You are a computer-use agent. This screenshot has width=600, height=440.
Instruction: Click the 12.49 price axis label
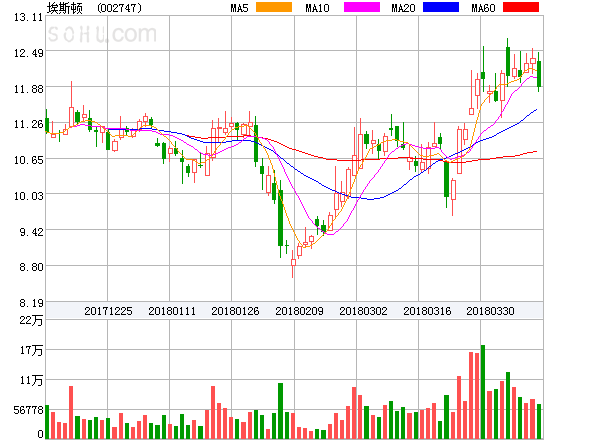pos(28,53)
